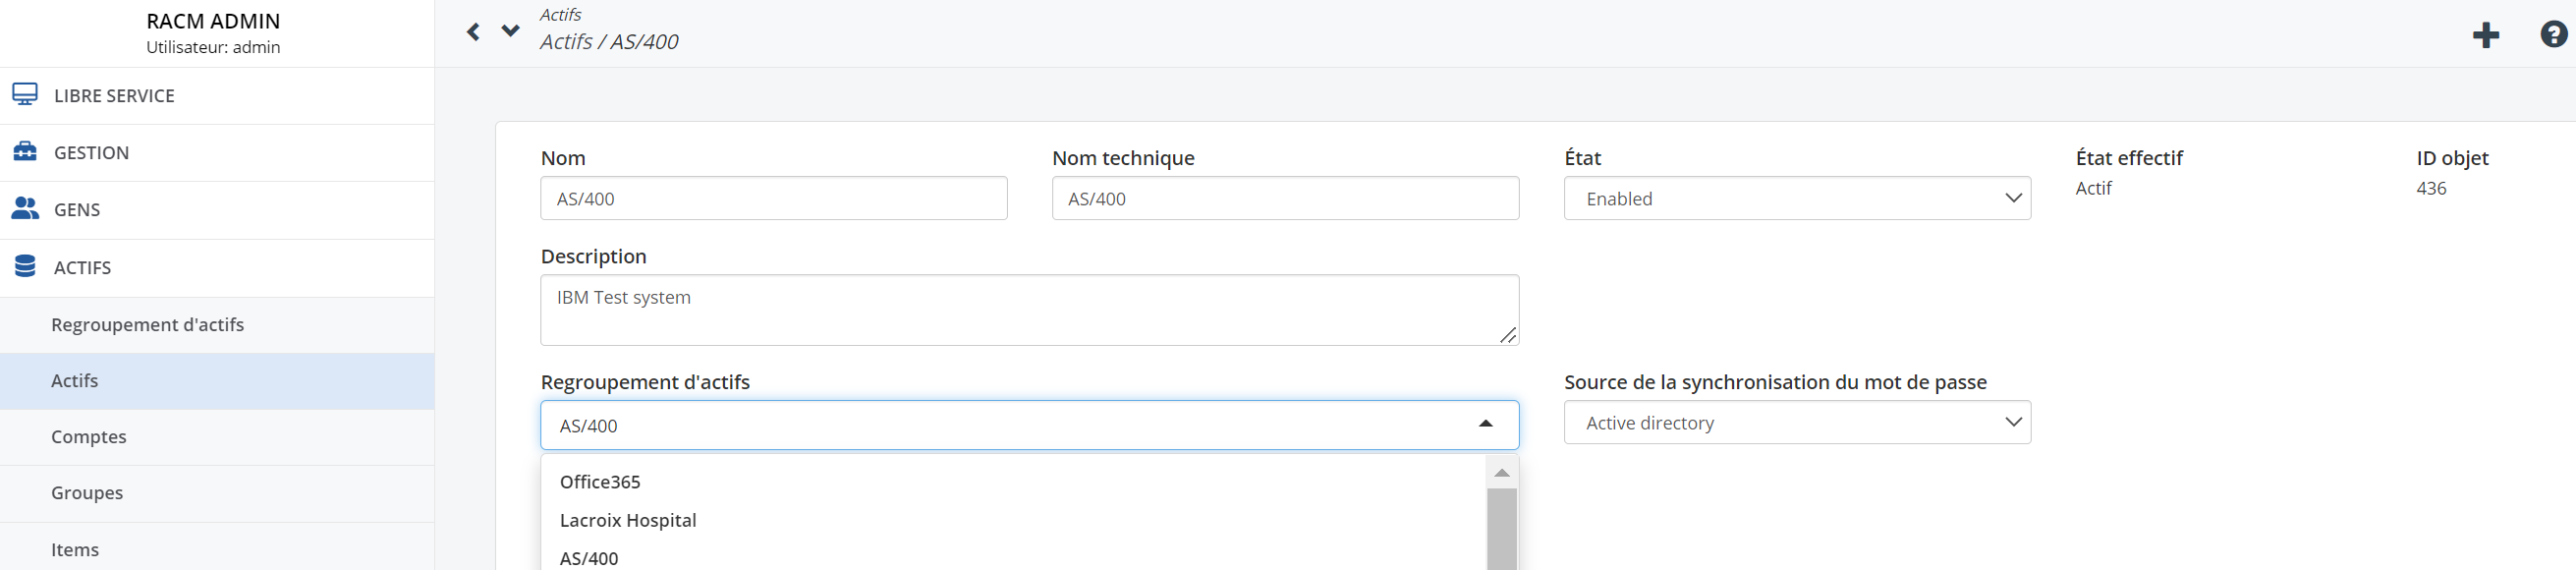Click the plus add icon
The image size is (2576, 570).
click(x=2485, y=35)
